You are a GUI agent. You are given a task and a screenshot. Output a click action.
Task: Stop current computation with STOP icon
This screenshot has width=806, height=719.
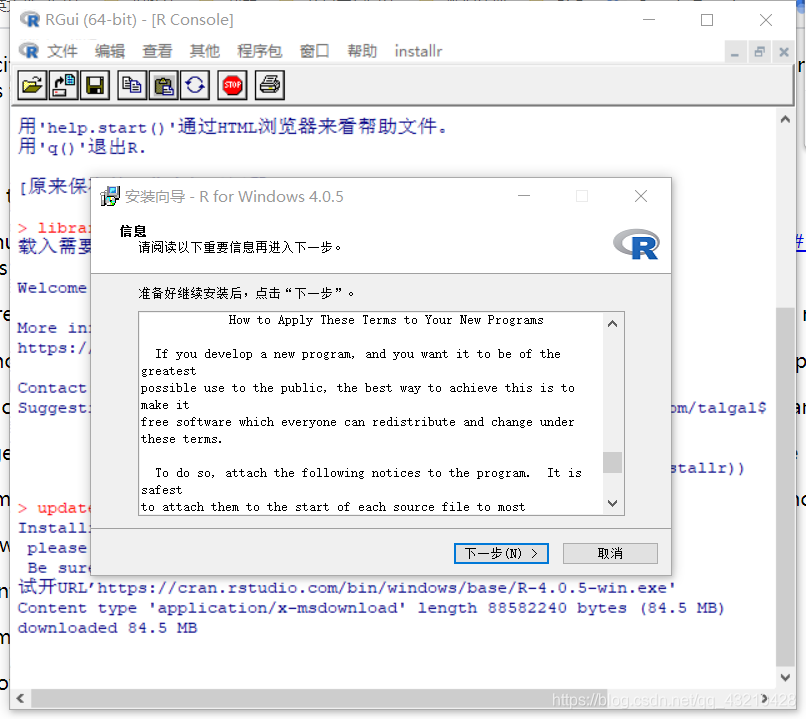(232, 85)
